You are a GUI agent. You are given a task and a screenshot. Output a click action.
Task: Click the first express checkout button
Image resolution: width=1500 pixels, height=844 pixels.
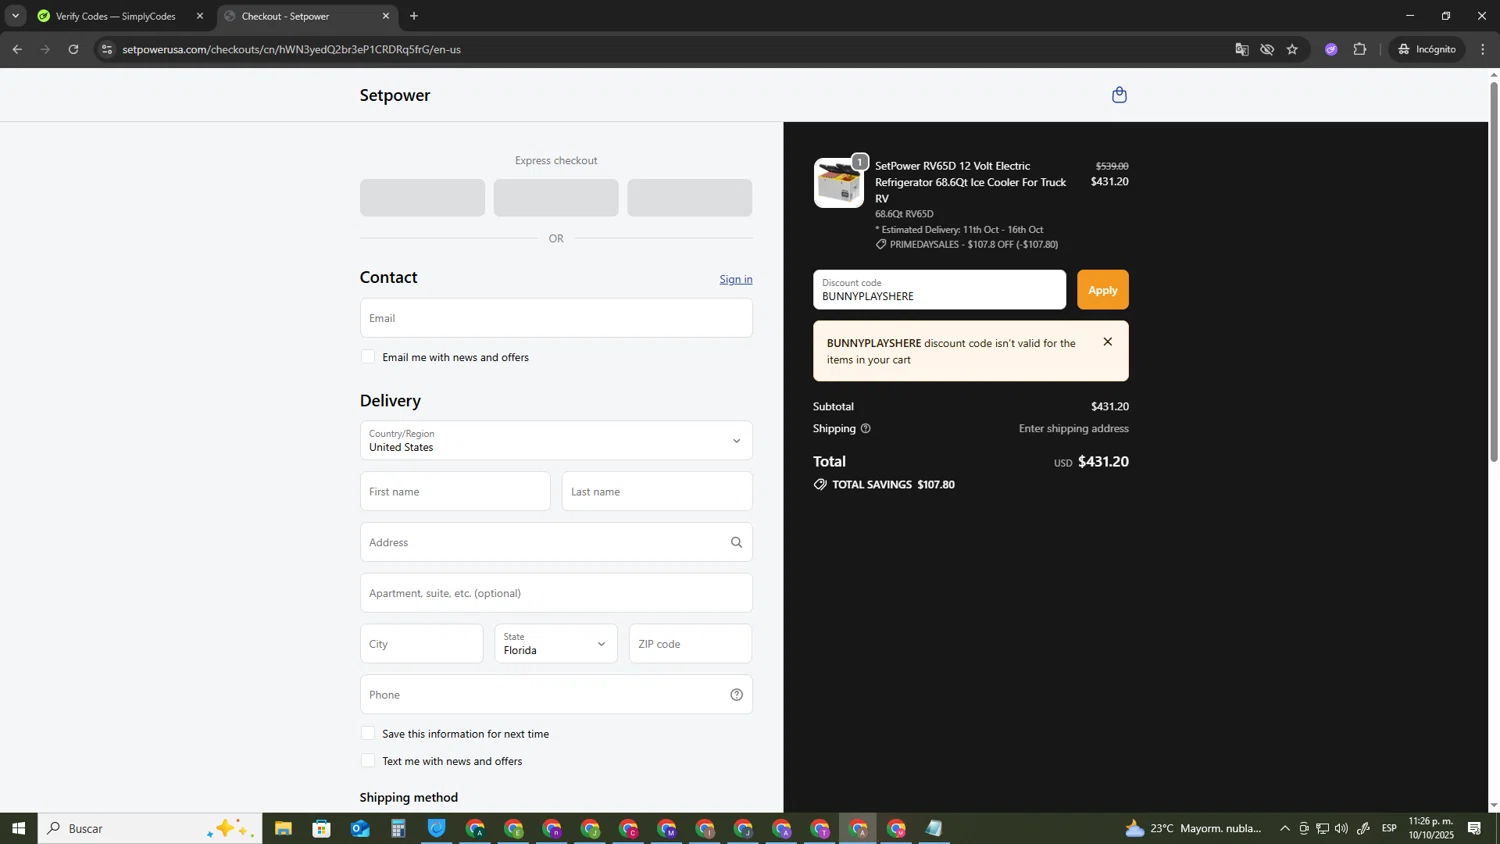(422, 198)
